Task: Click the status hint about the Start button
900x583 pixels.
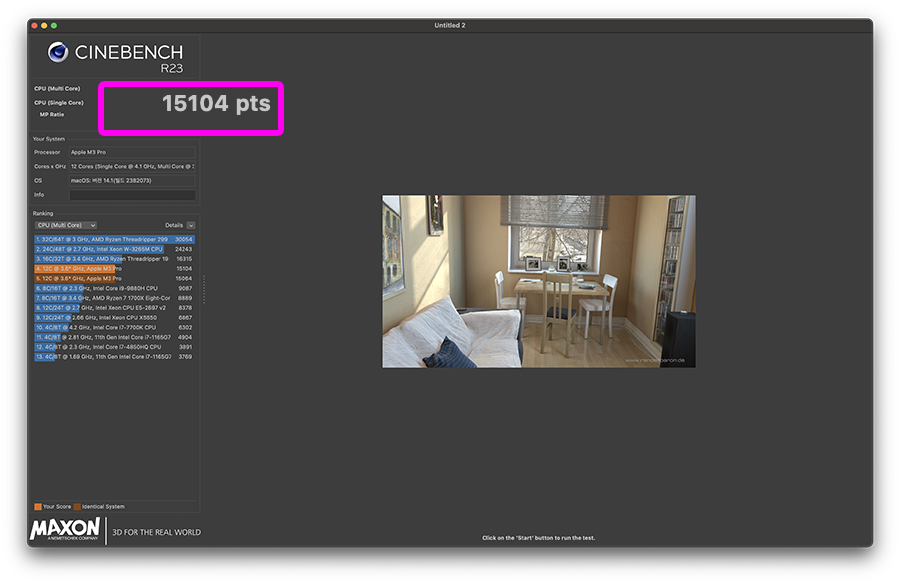Action: [538, 538]
